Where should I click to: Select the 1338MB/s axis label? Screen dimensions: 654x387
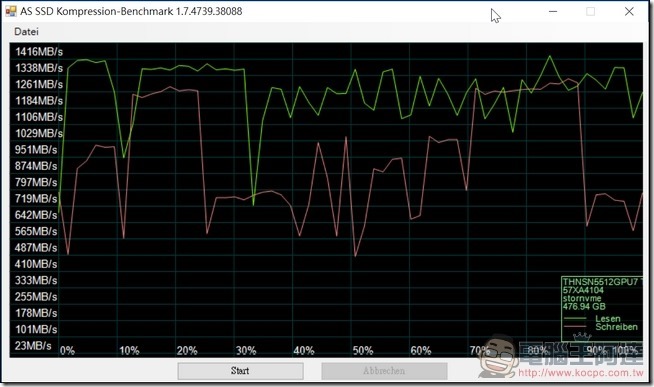coord(39,68)
